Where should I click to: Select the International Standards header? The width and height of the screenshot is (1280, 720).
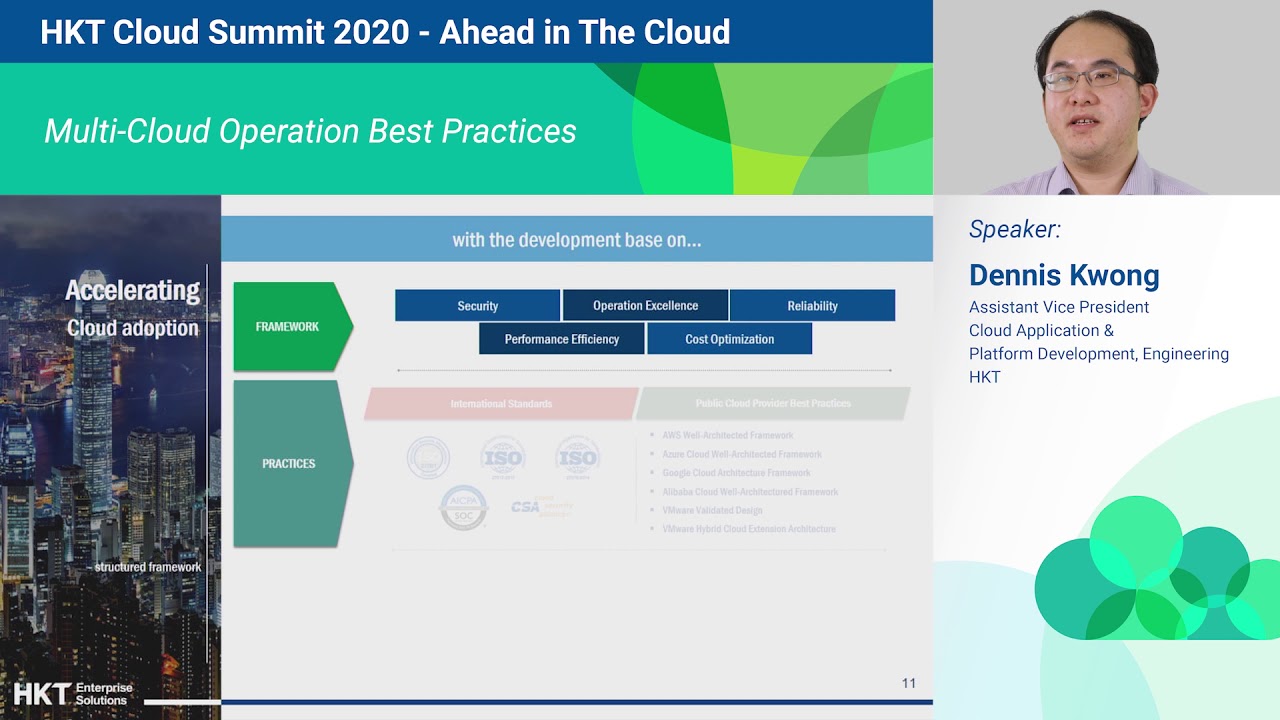tap(501, 404)
